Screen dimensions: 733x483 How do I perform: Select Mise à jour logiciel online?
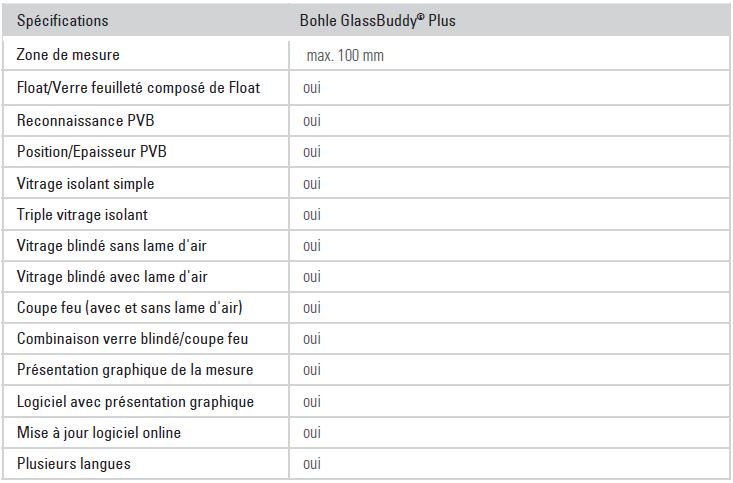99,433
